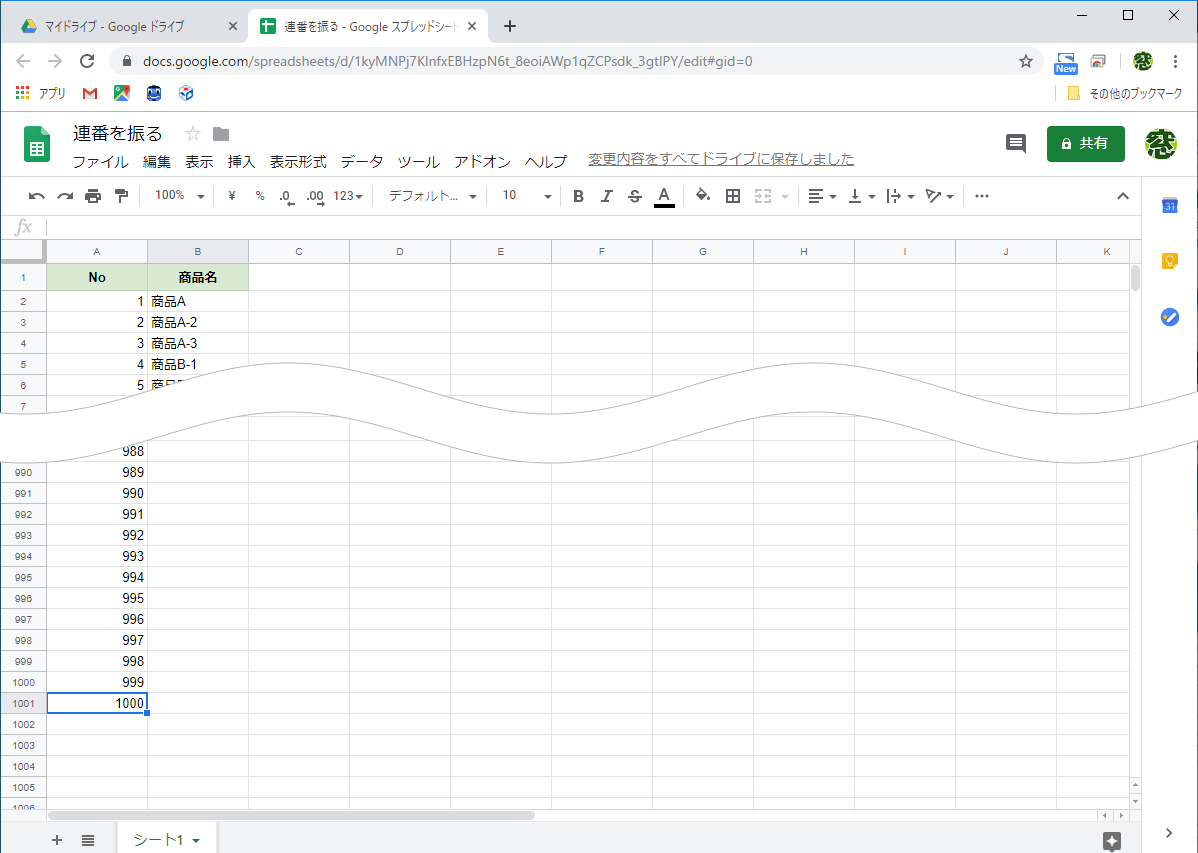Show more toolbar options ellipsis
This screenshot has height=853, width=1198.
(982, 196)
